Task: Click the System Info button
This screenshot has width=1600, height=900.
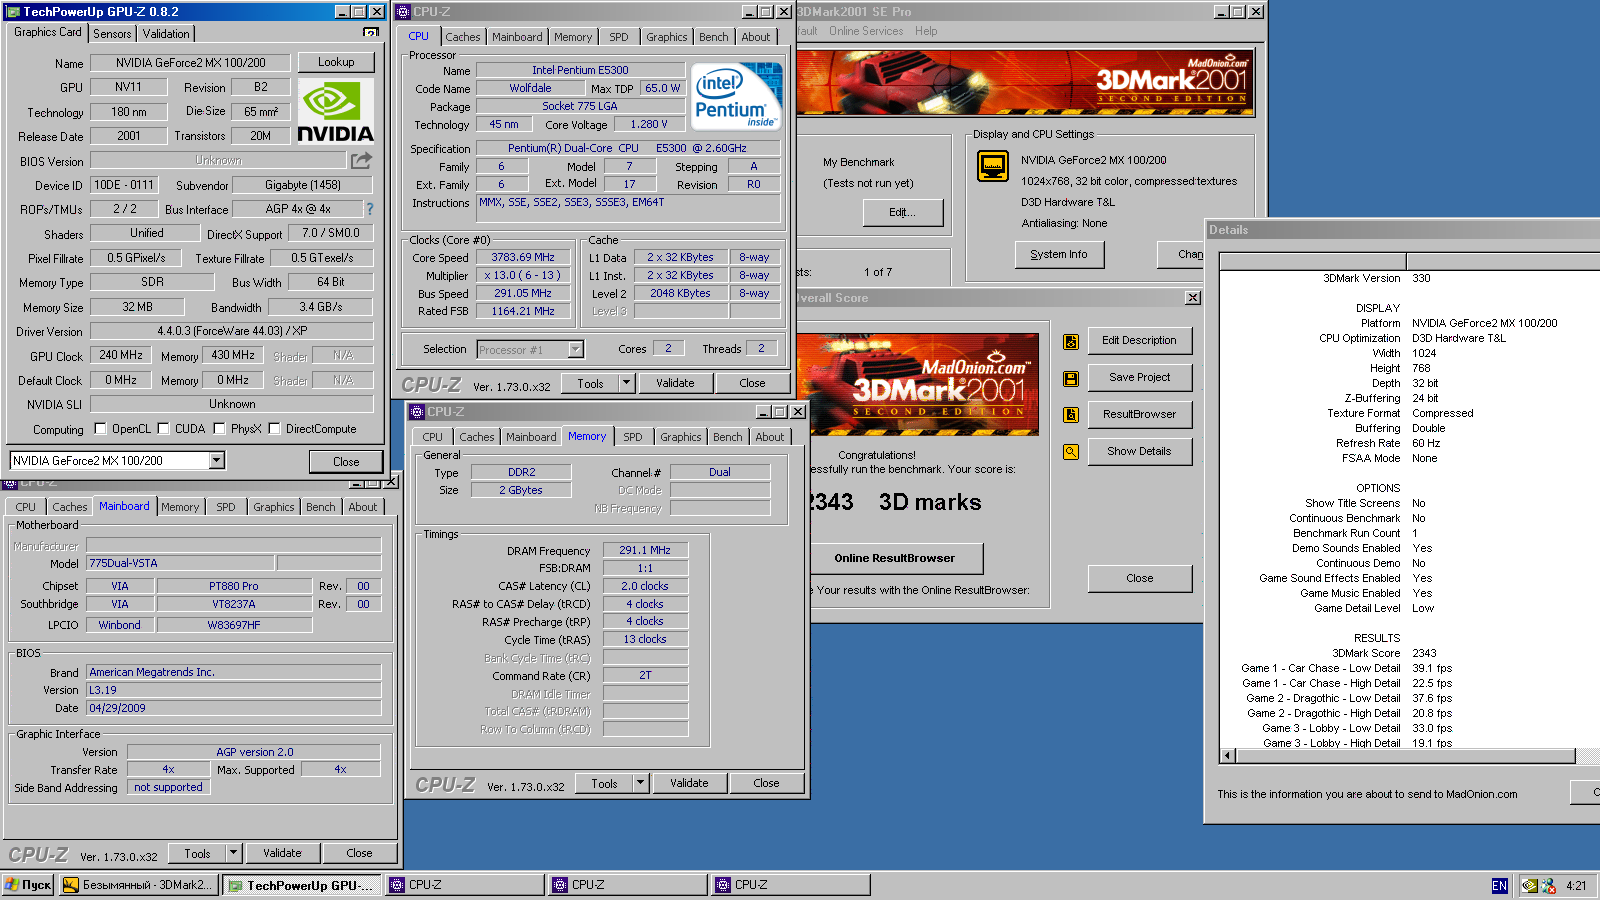Action: (1059, 255)
